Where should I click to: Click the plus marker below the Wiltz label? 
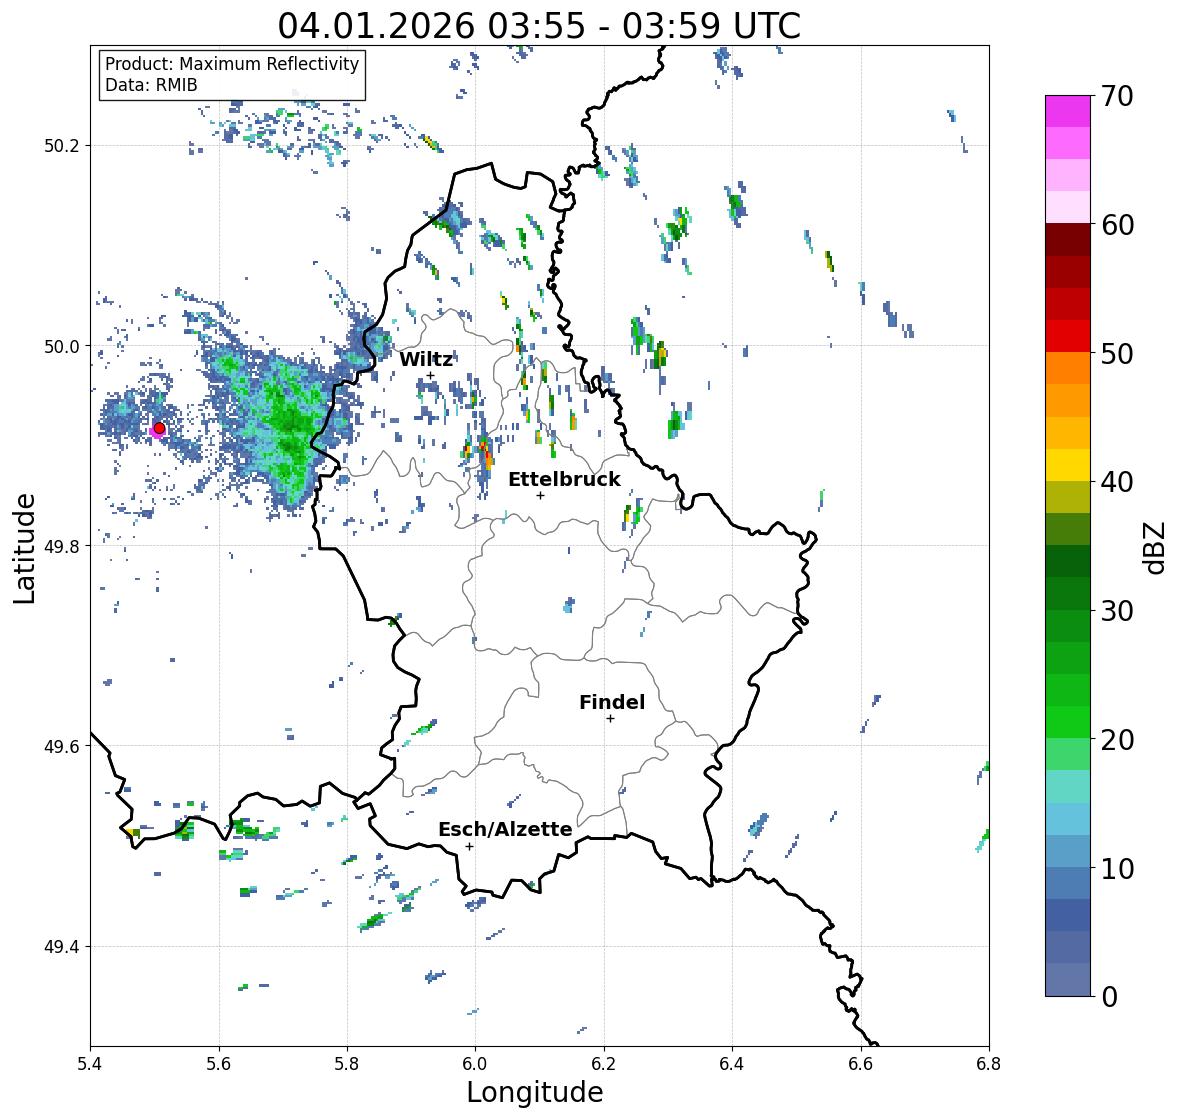pos(430,376)
